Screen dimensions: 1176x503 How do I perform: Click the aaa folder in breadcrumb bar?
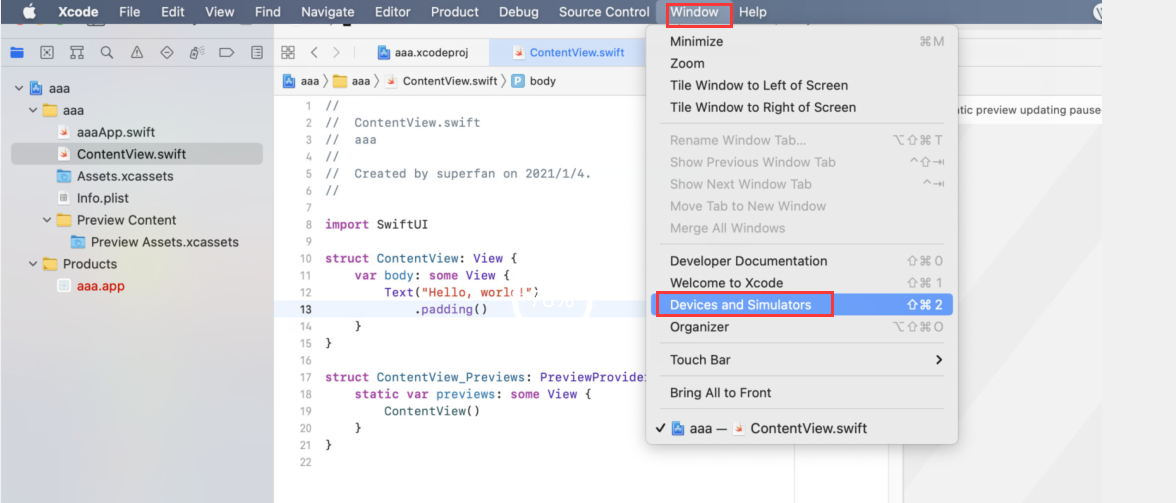[351, 81]
